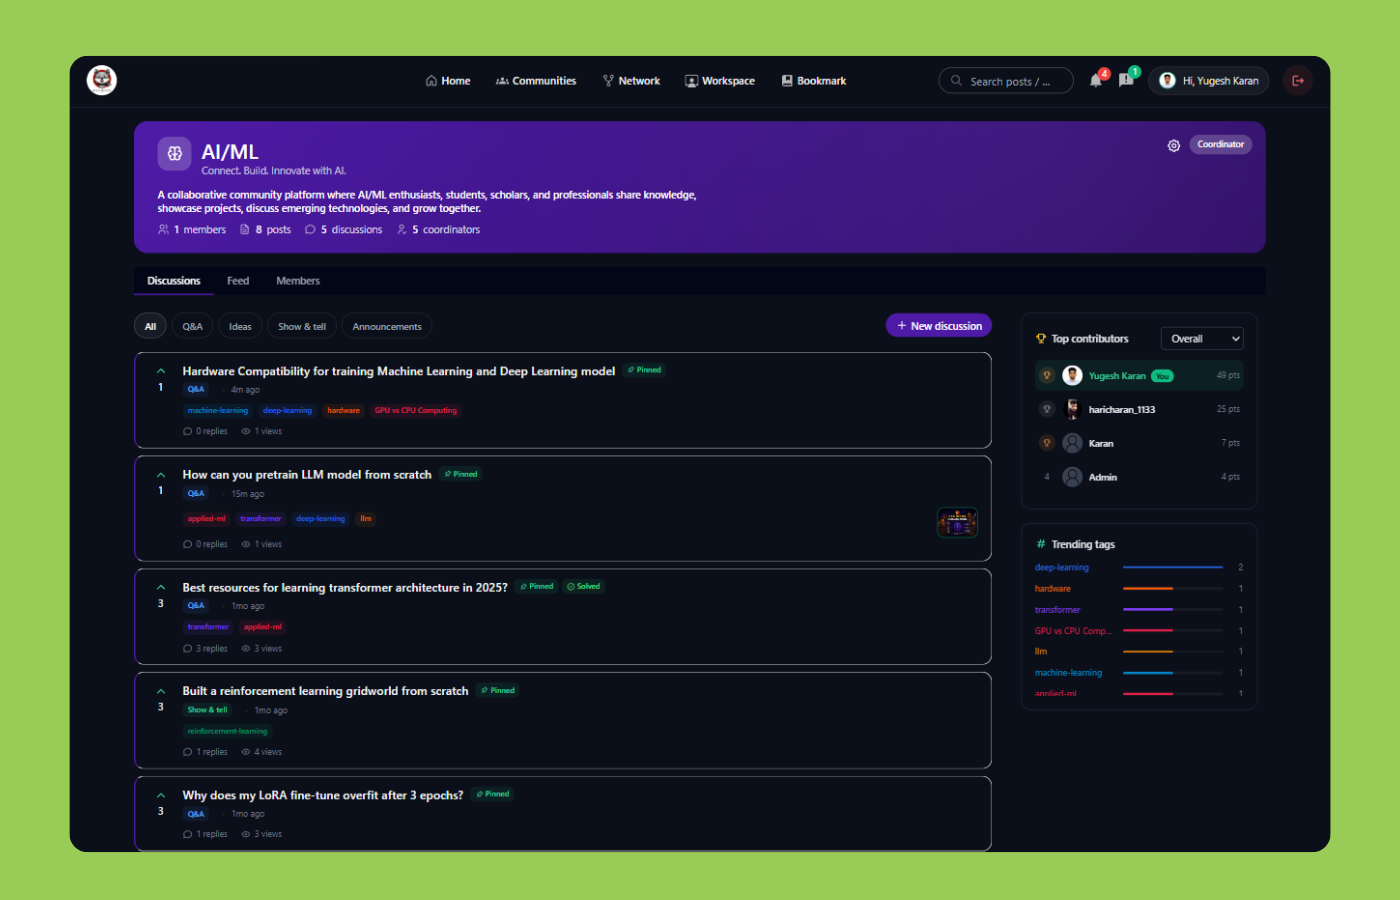Image resolution: width=1400 pixels, height=900 pixels.
Task: Open How can you pretrain LLM discussion
Action: 307,475
